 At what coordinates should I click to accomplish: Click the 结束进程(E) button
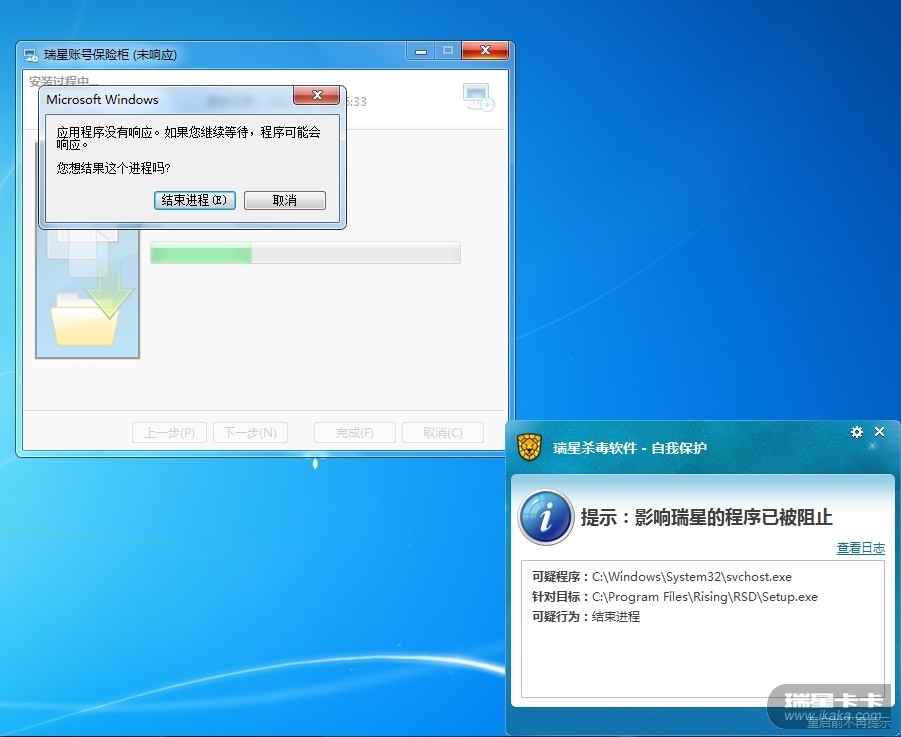pos(195,200)
